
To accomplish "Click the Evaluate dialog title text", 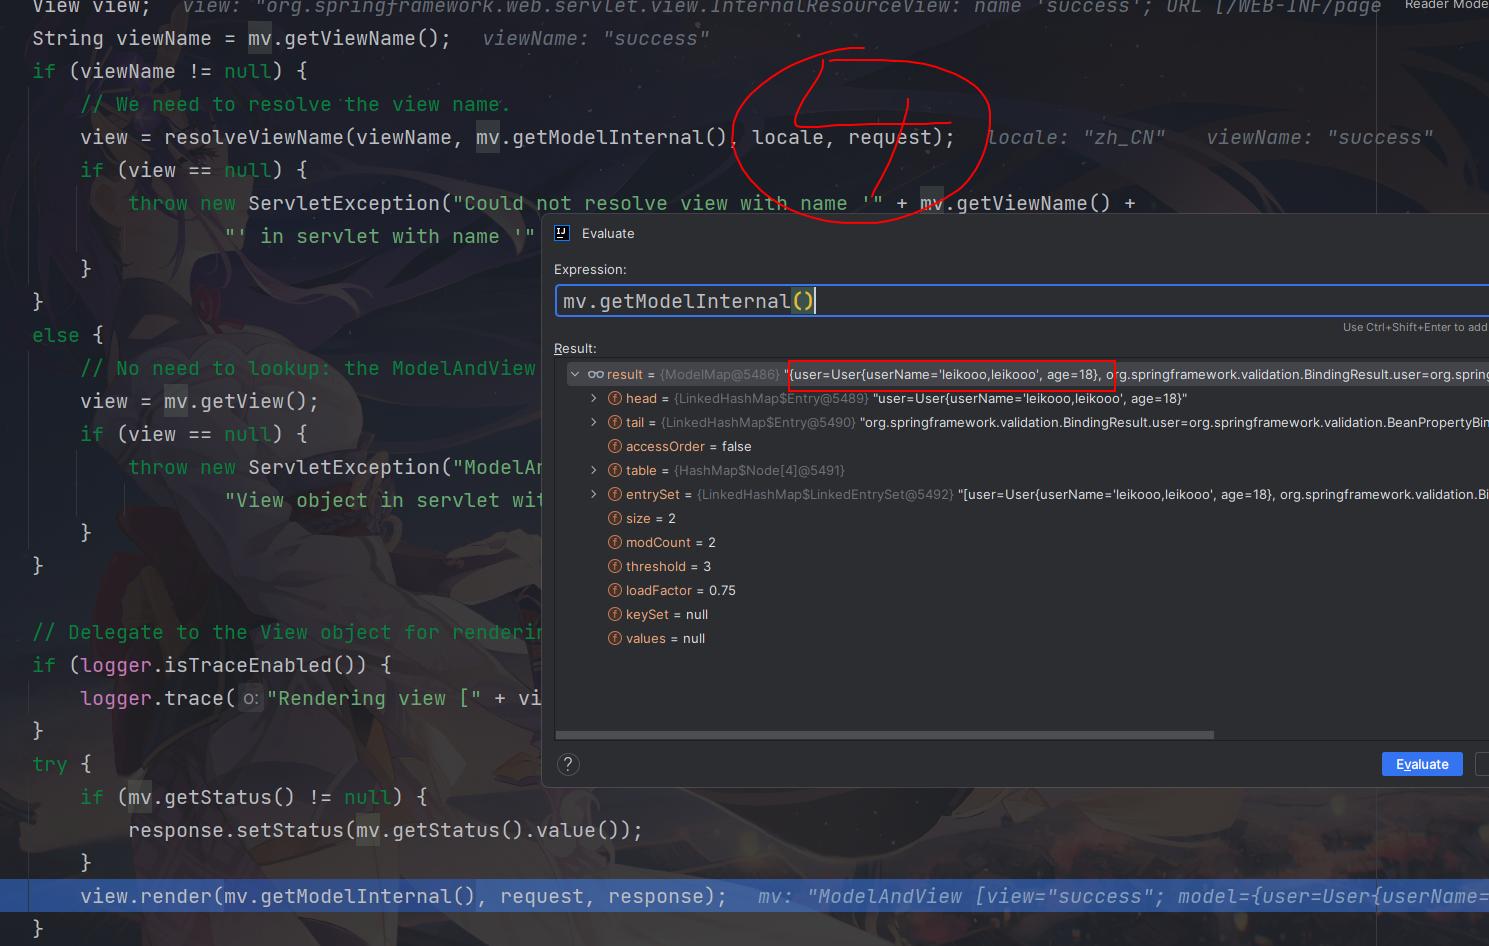I will point(608,233).
